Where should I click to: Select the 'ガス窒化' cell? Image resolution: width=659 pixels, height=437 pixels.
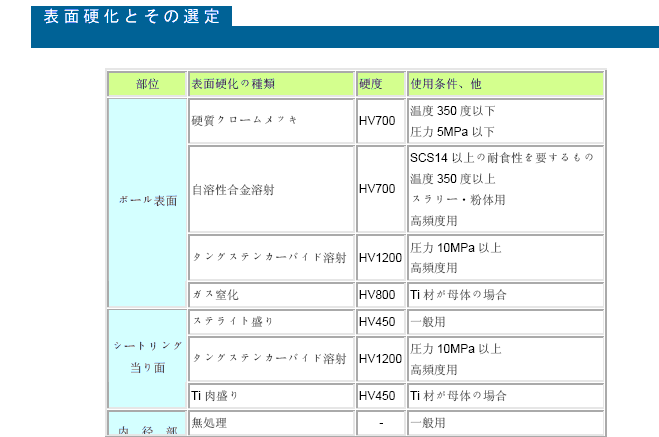tap(272, 295)
